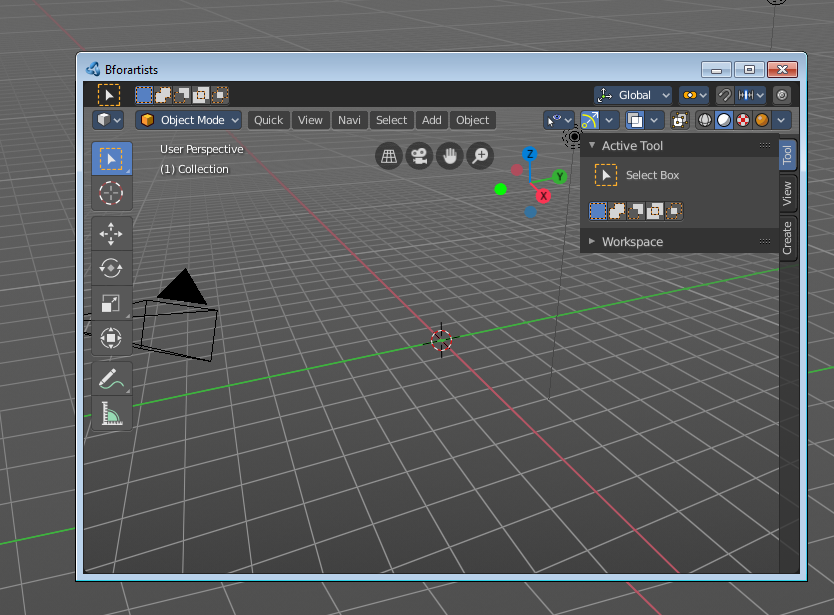Choose Extend mode icon in Active Tool panel
This screenshot has height=615, width=834.
[616, 211]
